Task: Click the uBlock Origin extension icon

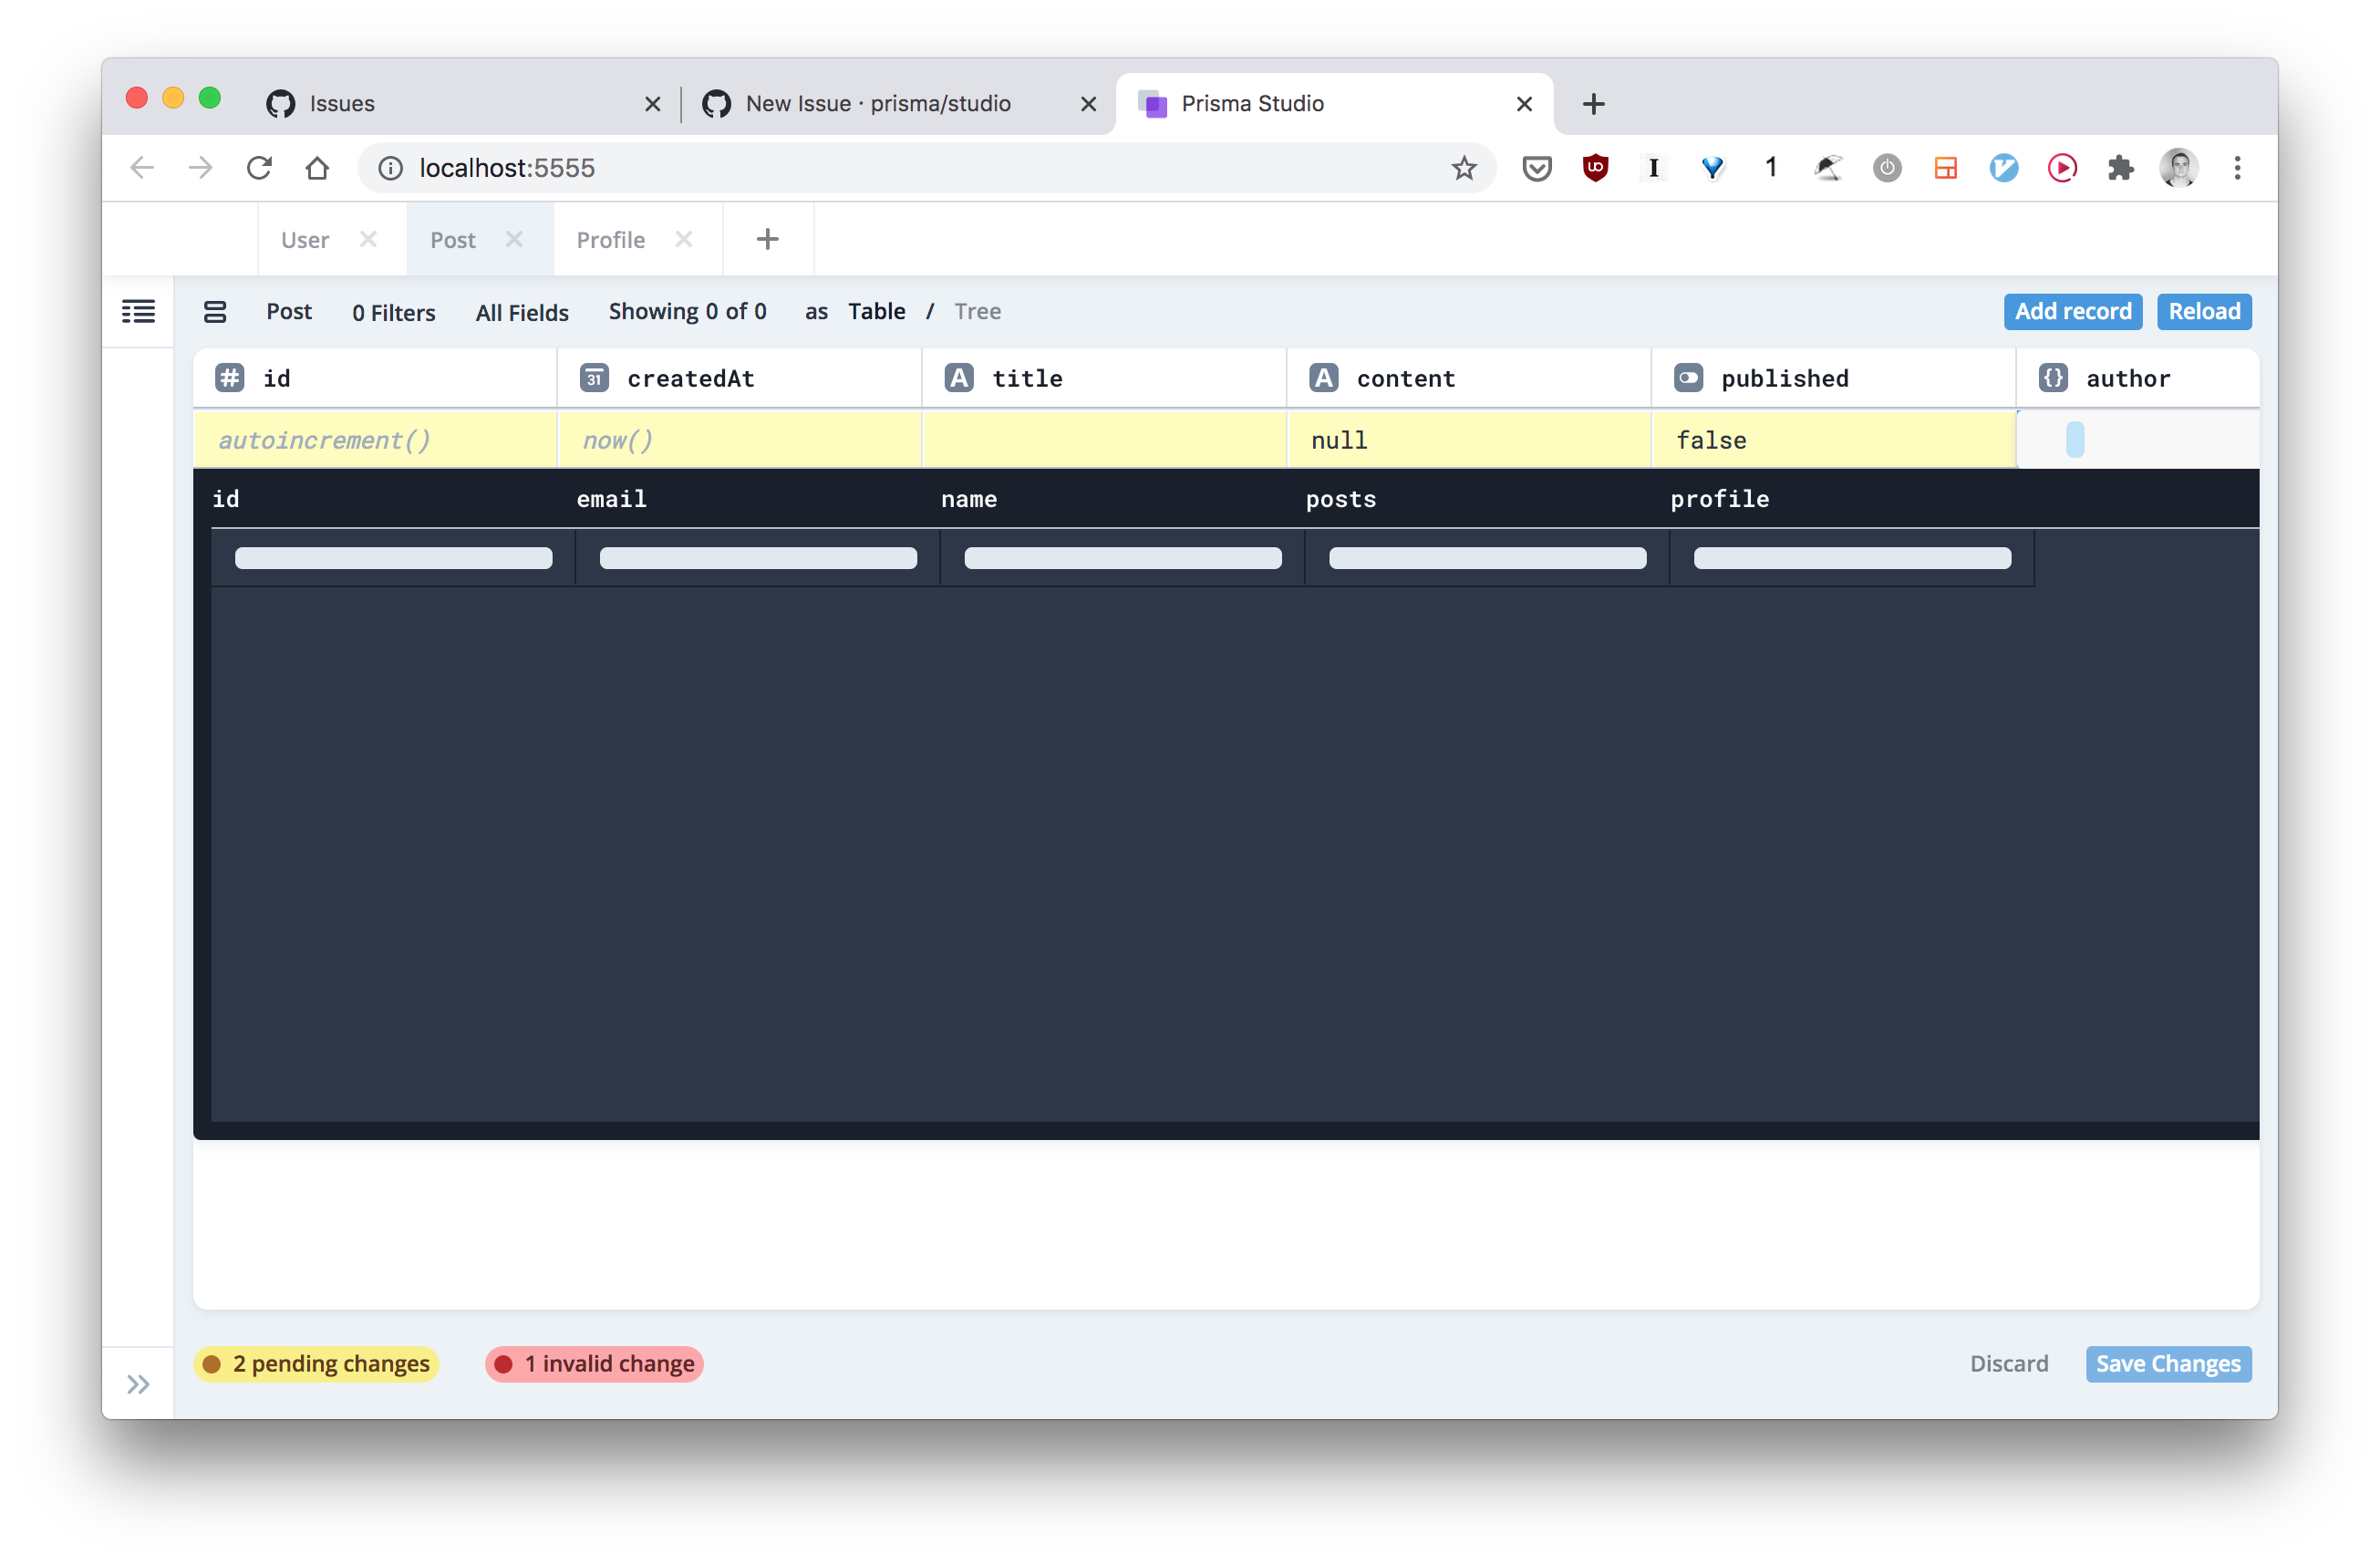Action: point(1595,168)
